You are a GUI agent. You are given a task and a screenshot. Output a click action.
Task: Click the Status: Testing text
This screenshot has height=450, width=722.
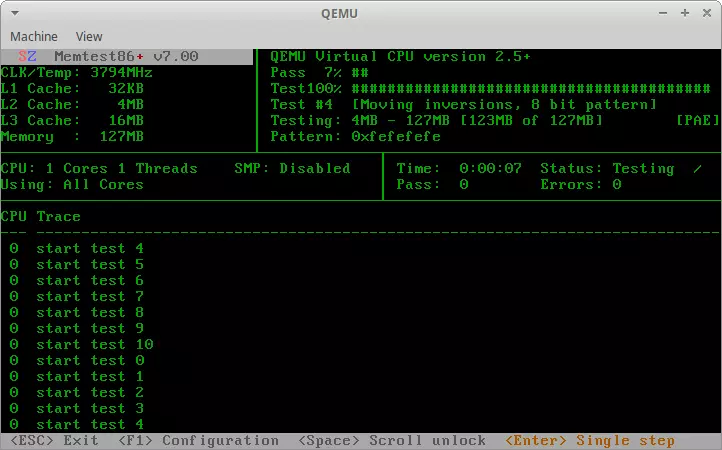[607, 169]
